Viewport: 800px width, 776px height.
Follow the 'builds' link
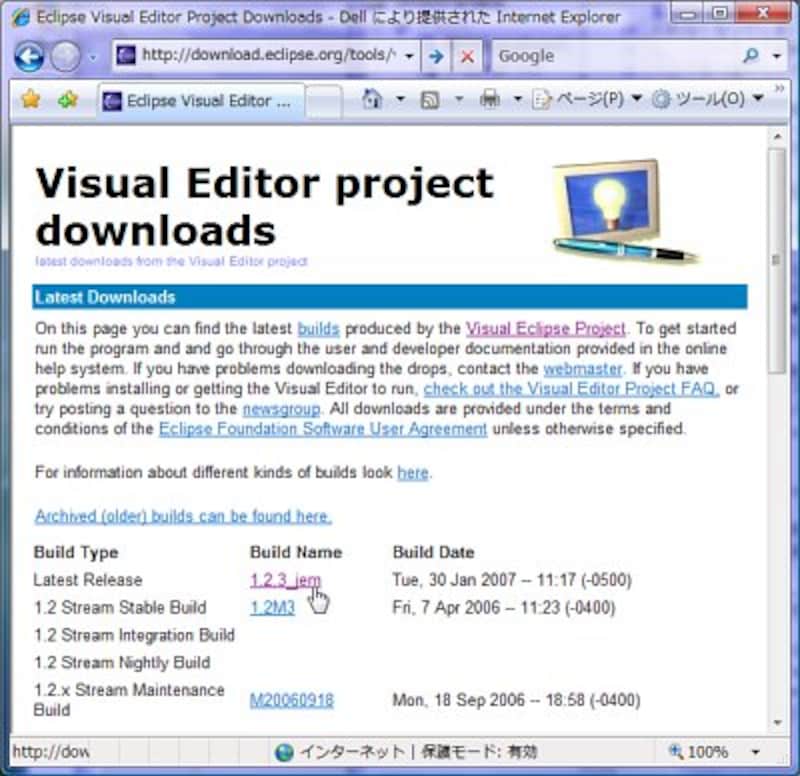pyautogui.click(x=318, y=329)
